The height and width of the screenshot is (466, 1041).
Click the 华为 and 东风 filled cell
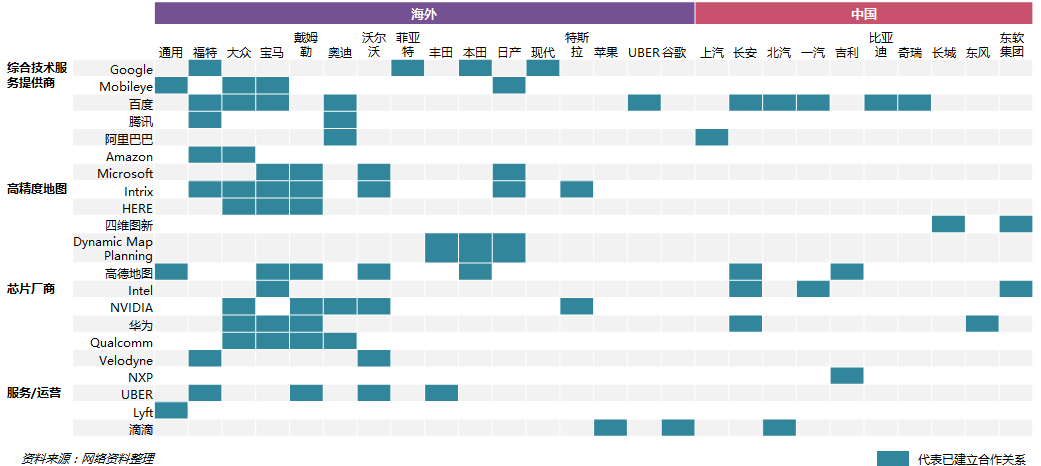pyautogui.click(x=982, y=324)
